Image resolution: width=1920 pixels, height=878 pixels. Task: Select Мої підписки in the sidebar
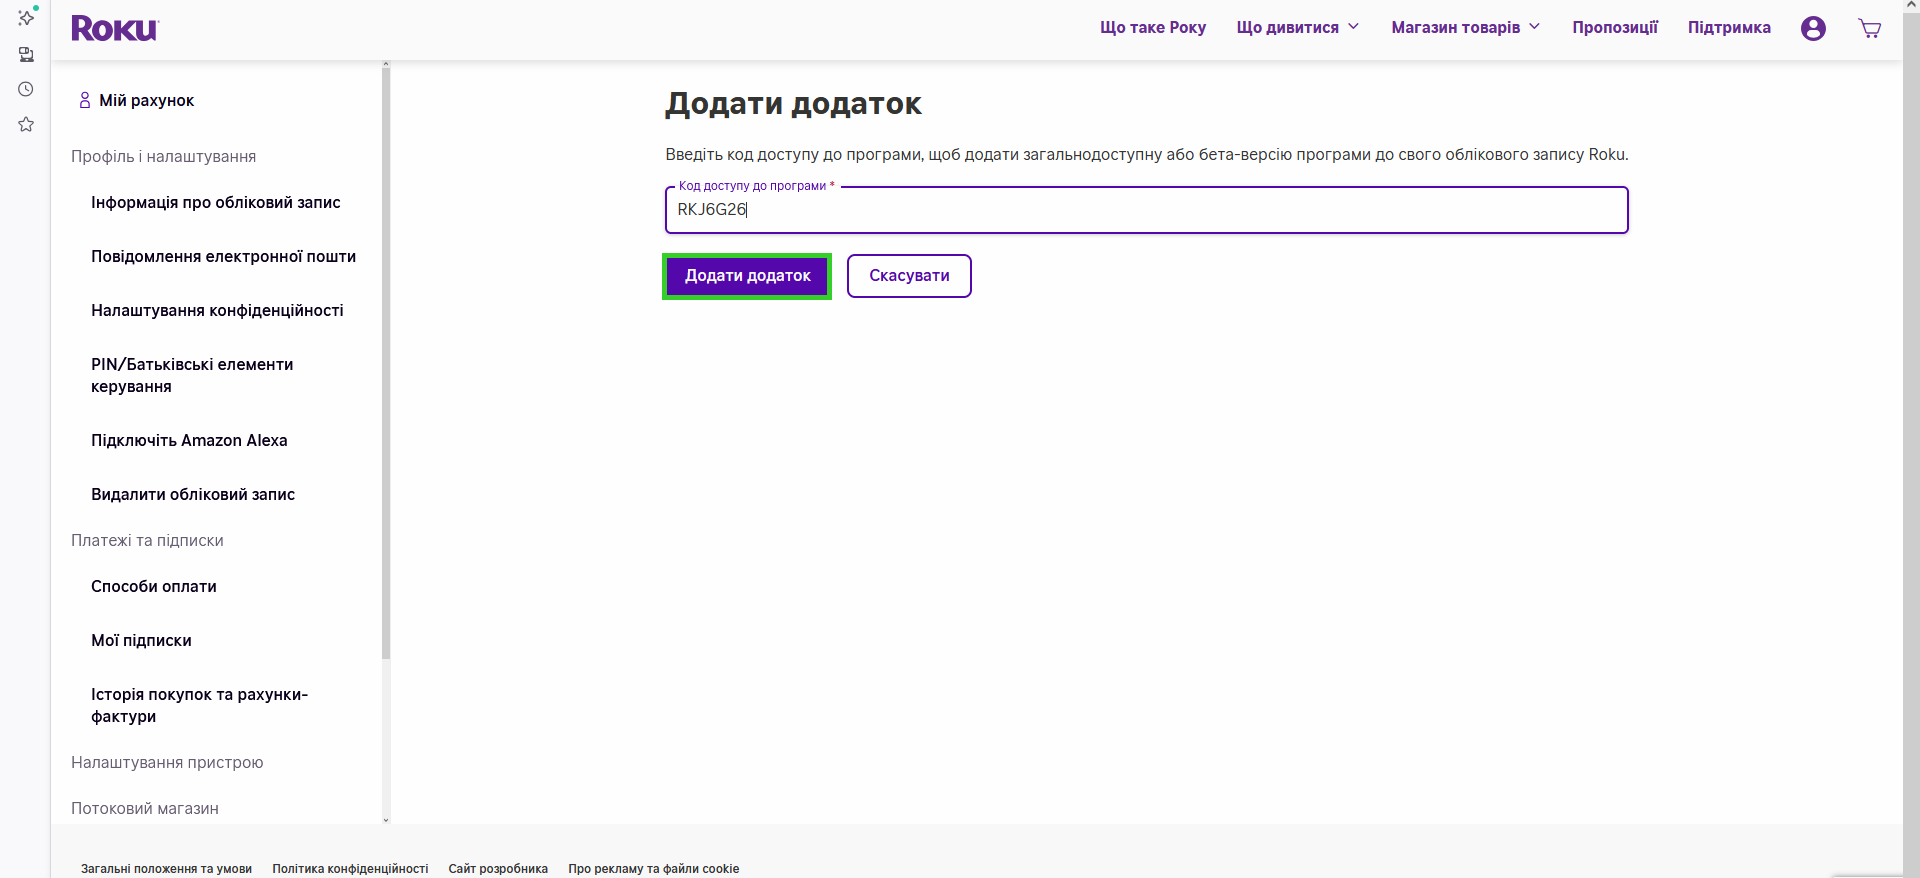tap(141, 640)
